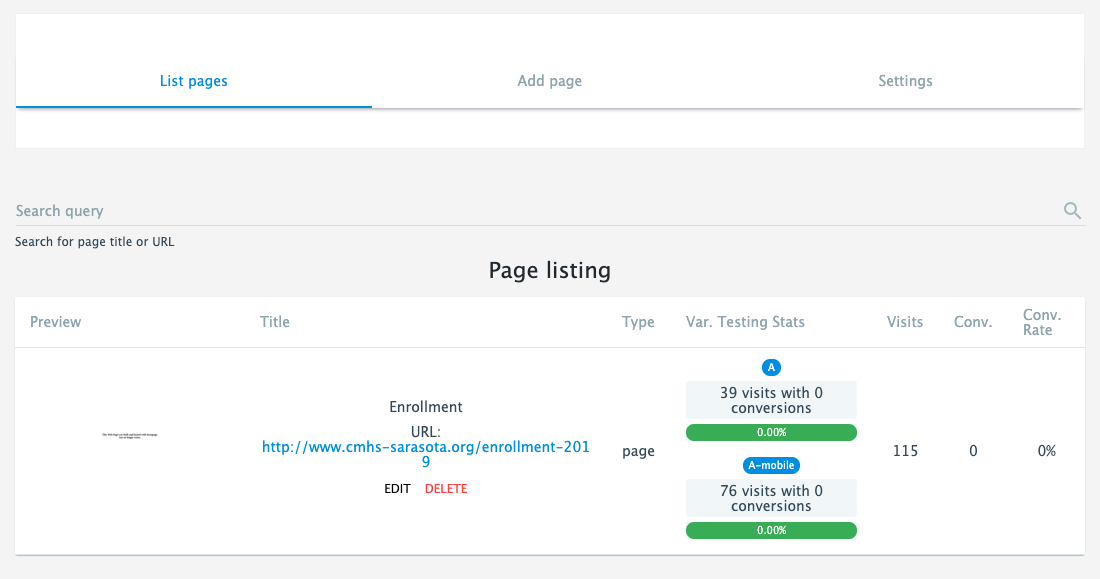Click the Var. Testing Stats column header
The image size is (1100, 579).
pyautogui.click(x=745, y=322)
